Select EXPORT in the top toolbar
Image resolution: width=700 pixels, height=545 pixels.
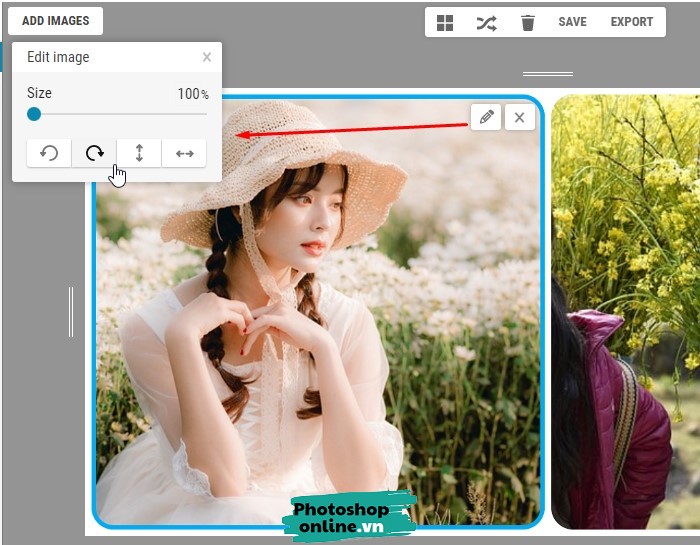pos(631,22)
